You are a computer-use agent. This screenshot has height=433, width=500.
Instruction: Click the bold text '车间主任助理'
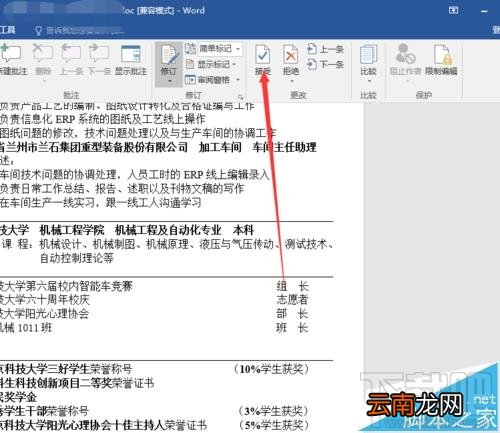point(284,147)
